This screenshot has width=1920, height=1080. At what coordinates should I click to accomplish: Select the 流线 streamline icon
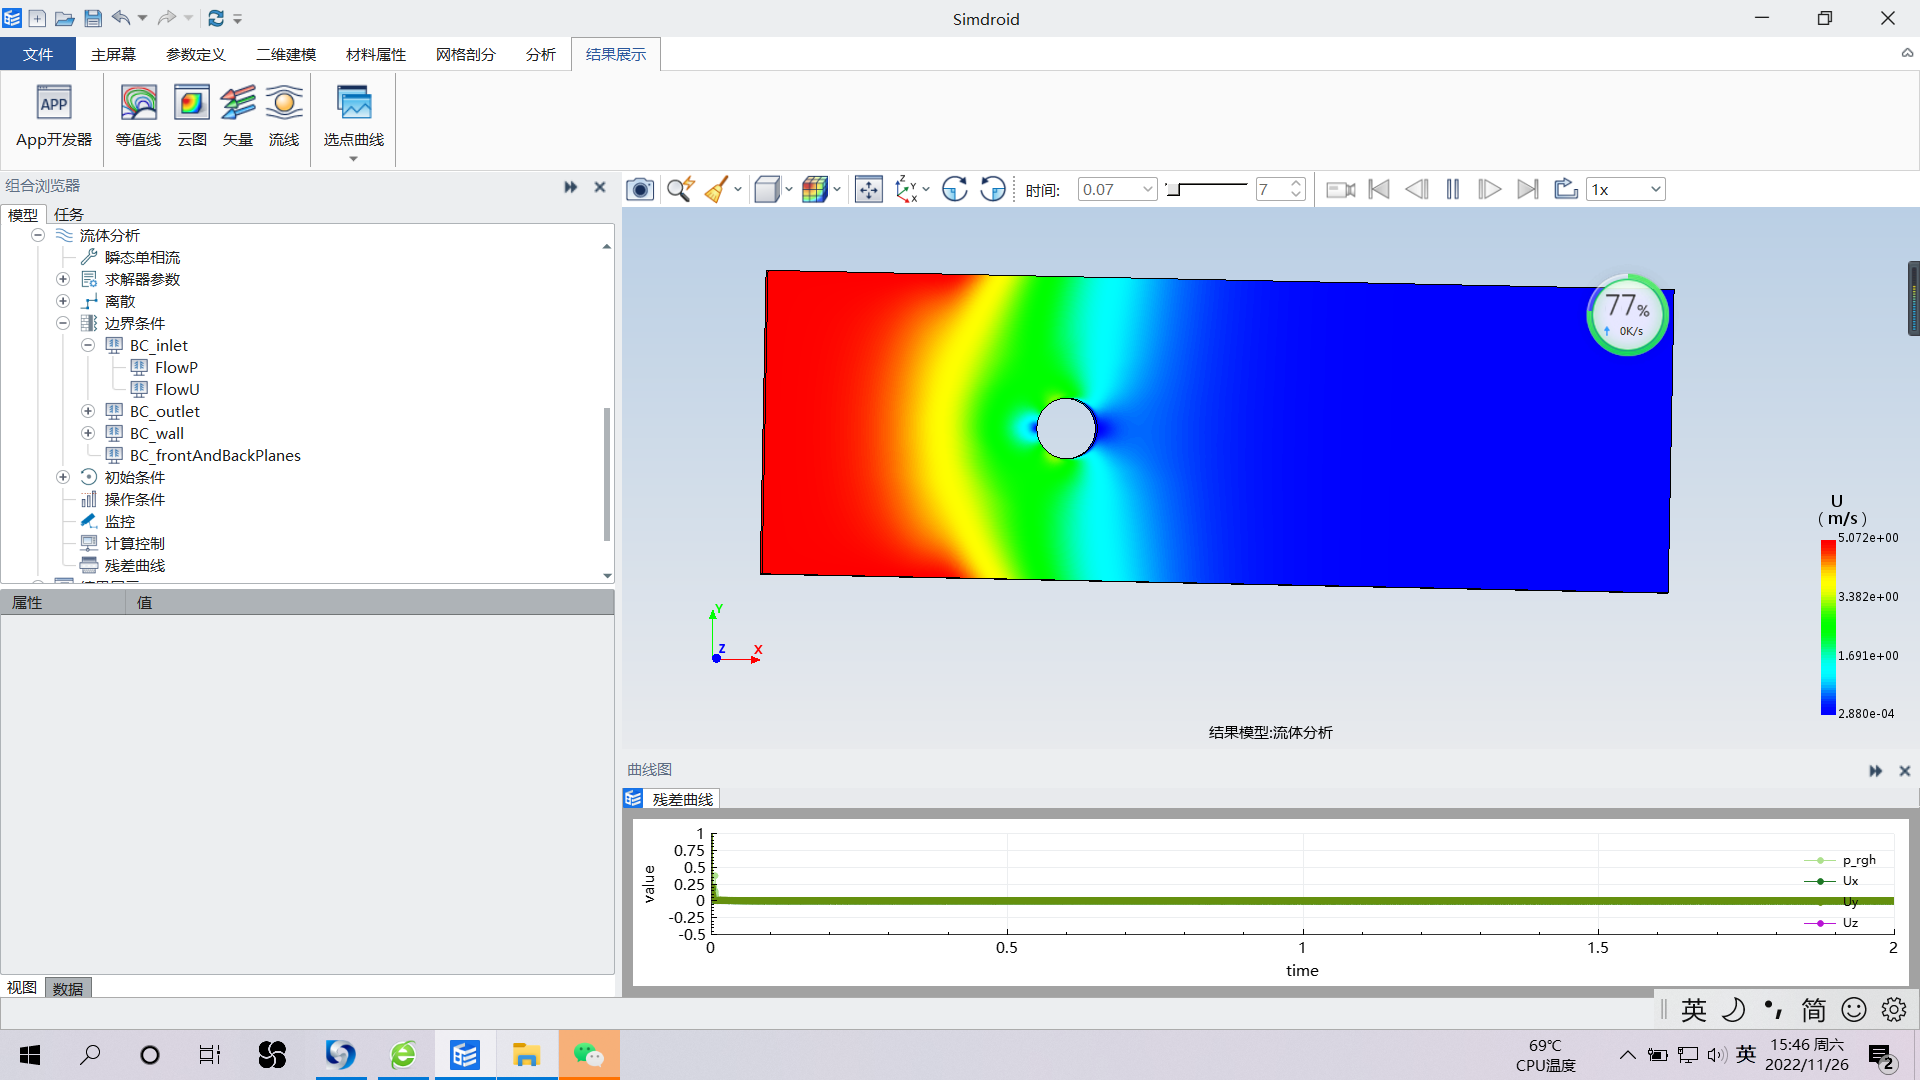pos(284,117)
